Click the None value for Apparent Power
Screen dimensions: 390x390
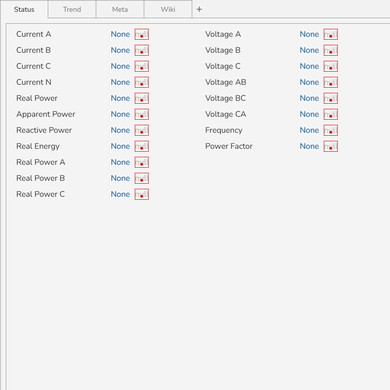tap(120, 114)
